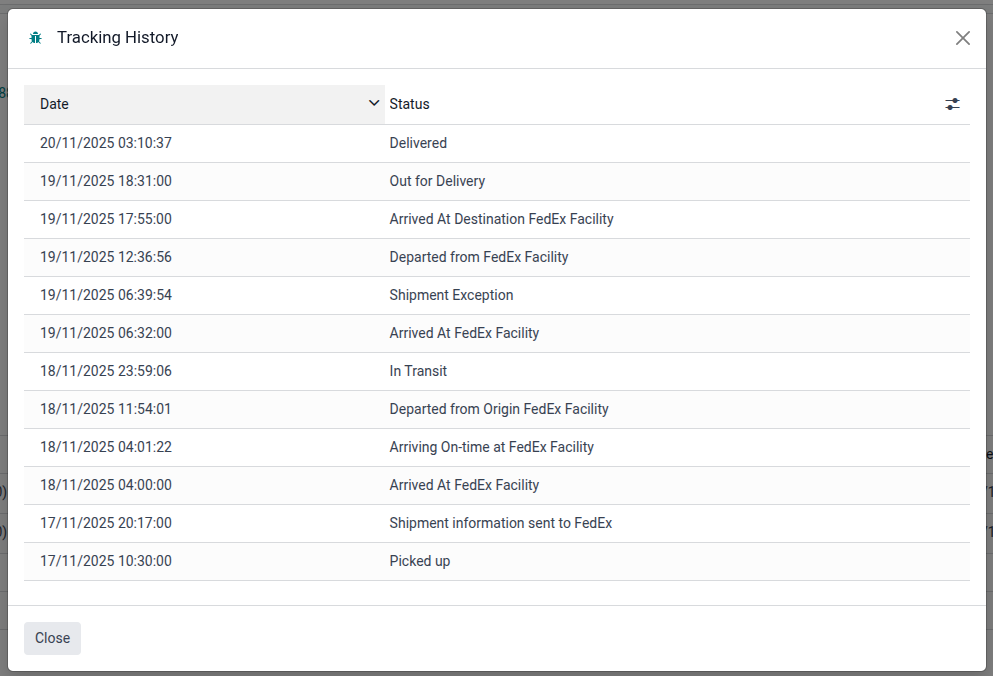Close the Tracking History dialog with X
Viewport: 993px width, 676px height.
pyautogui.click(x=963, y=38)
